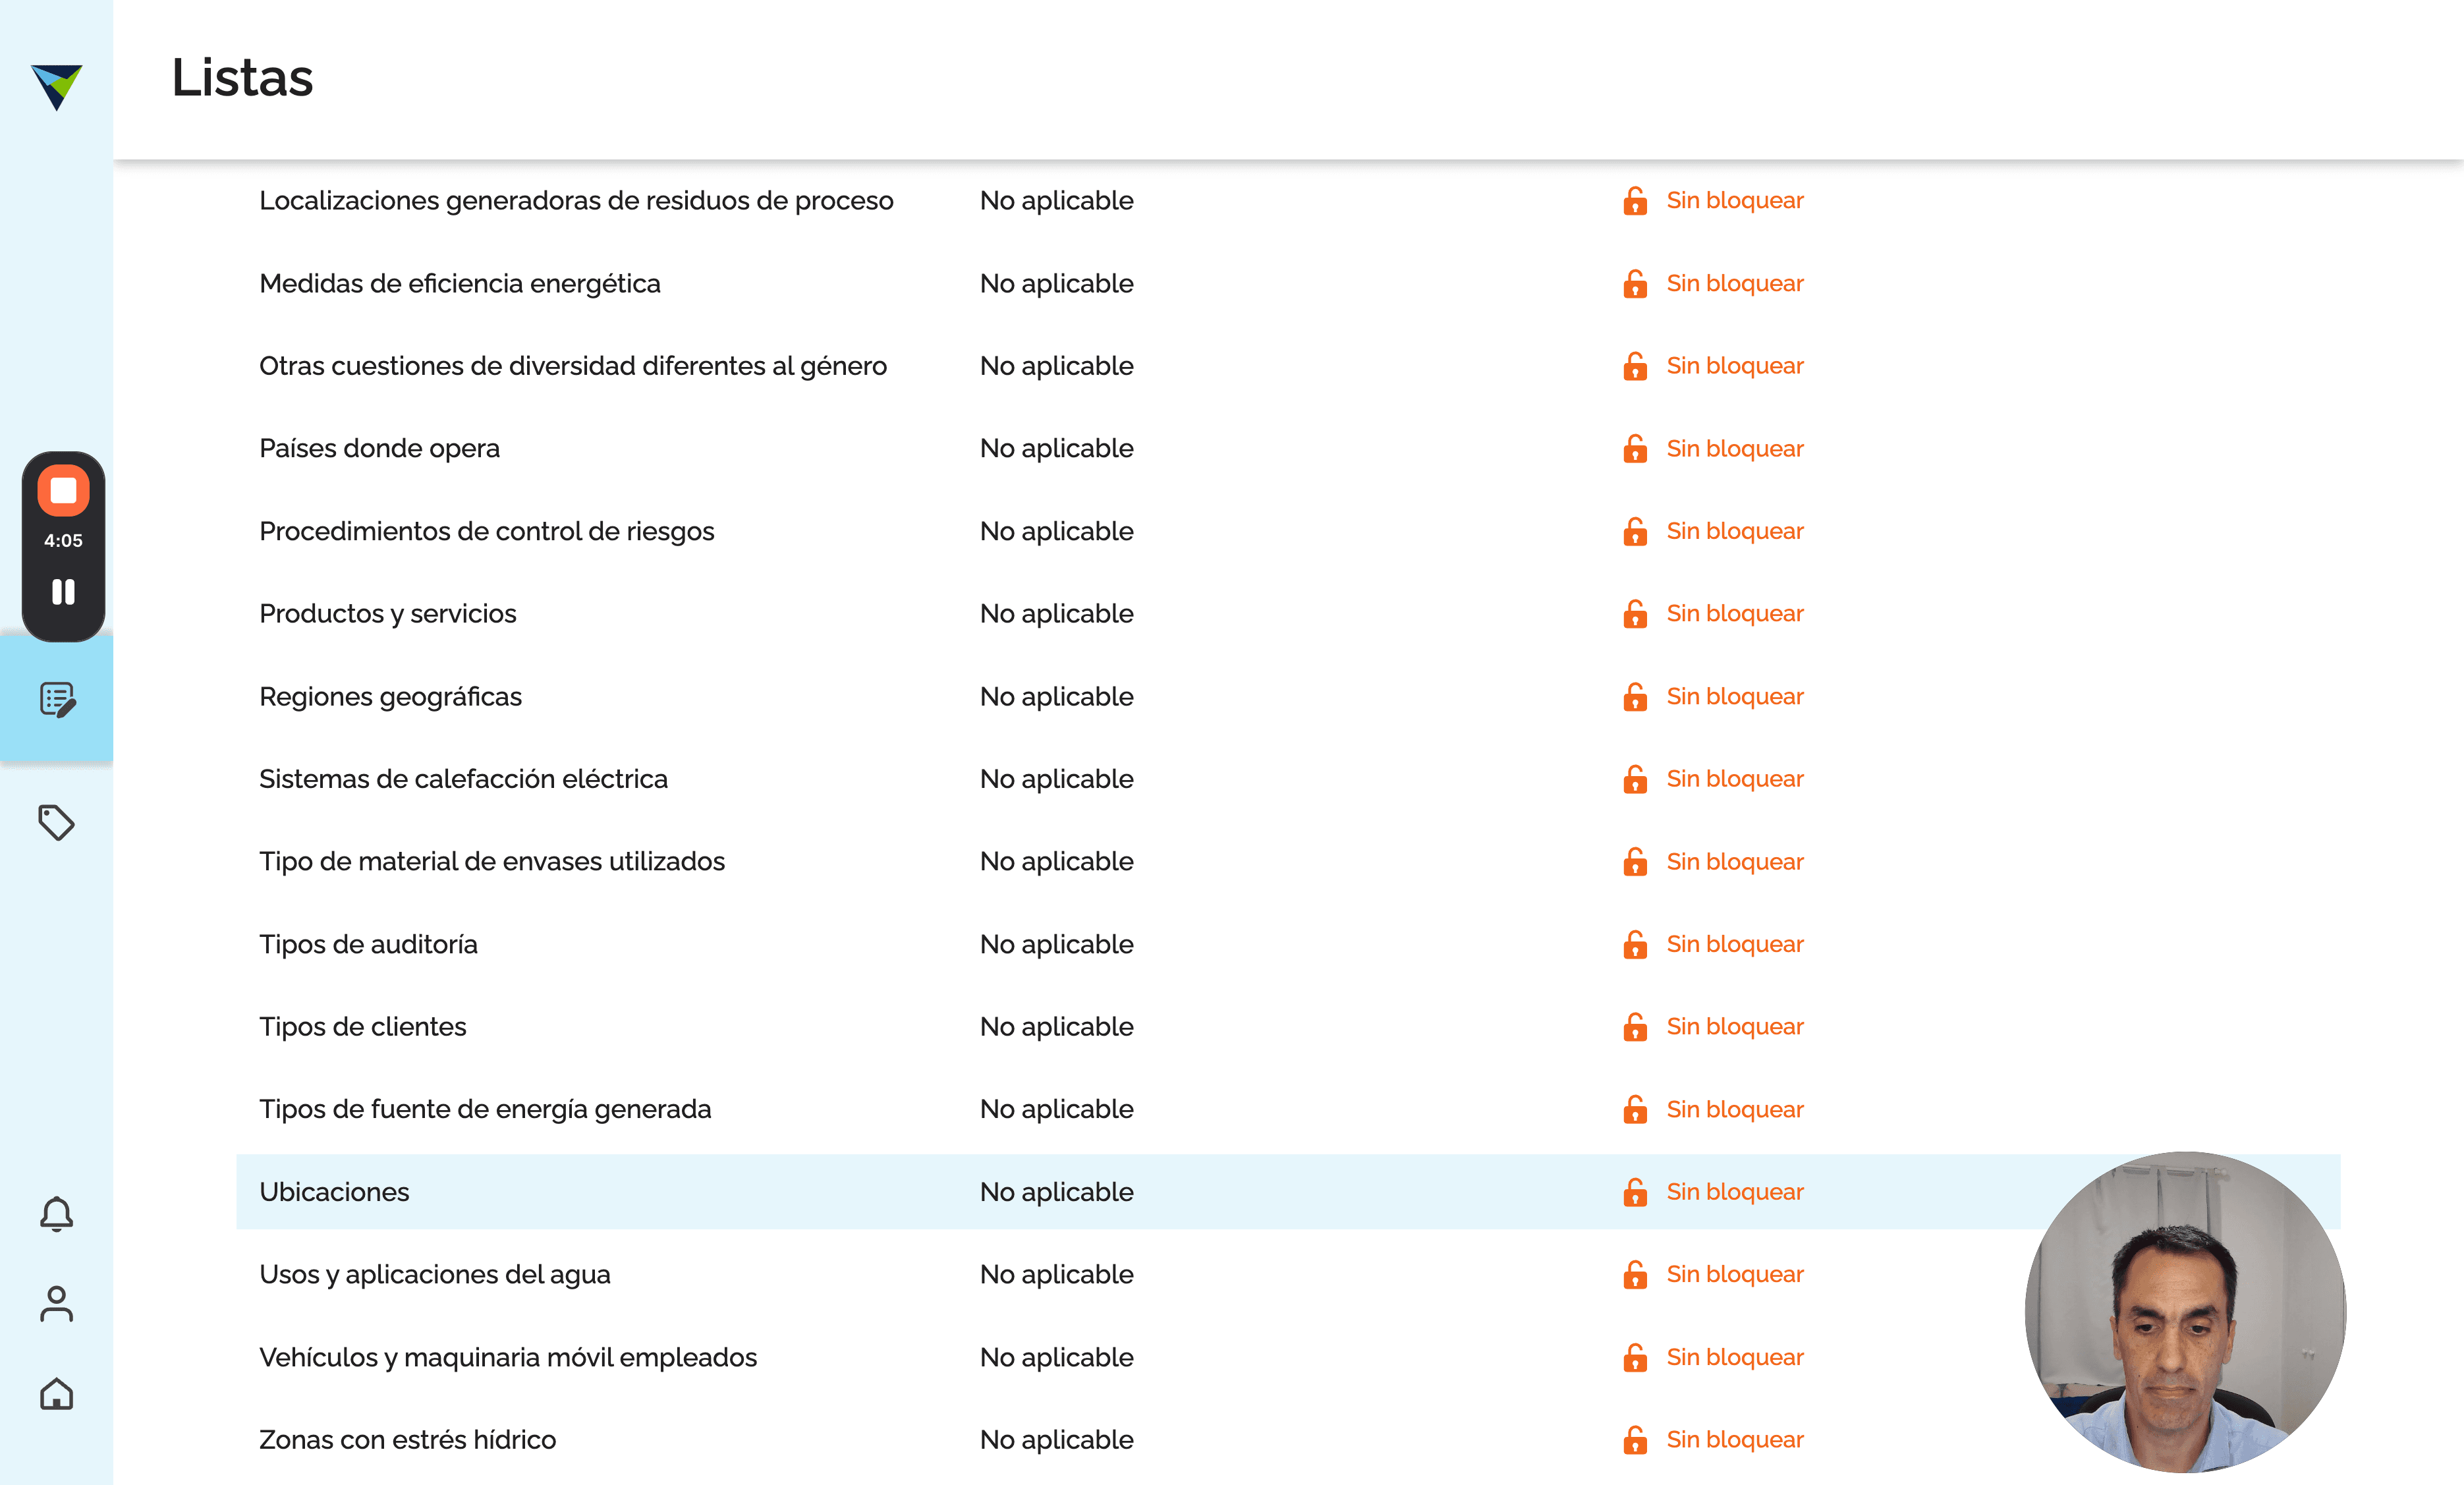Open user profile icon in sidebar
Image resolution: width=2464 pixels, height=1485 pixels.
point(56,1303)
